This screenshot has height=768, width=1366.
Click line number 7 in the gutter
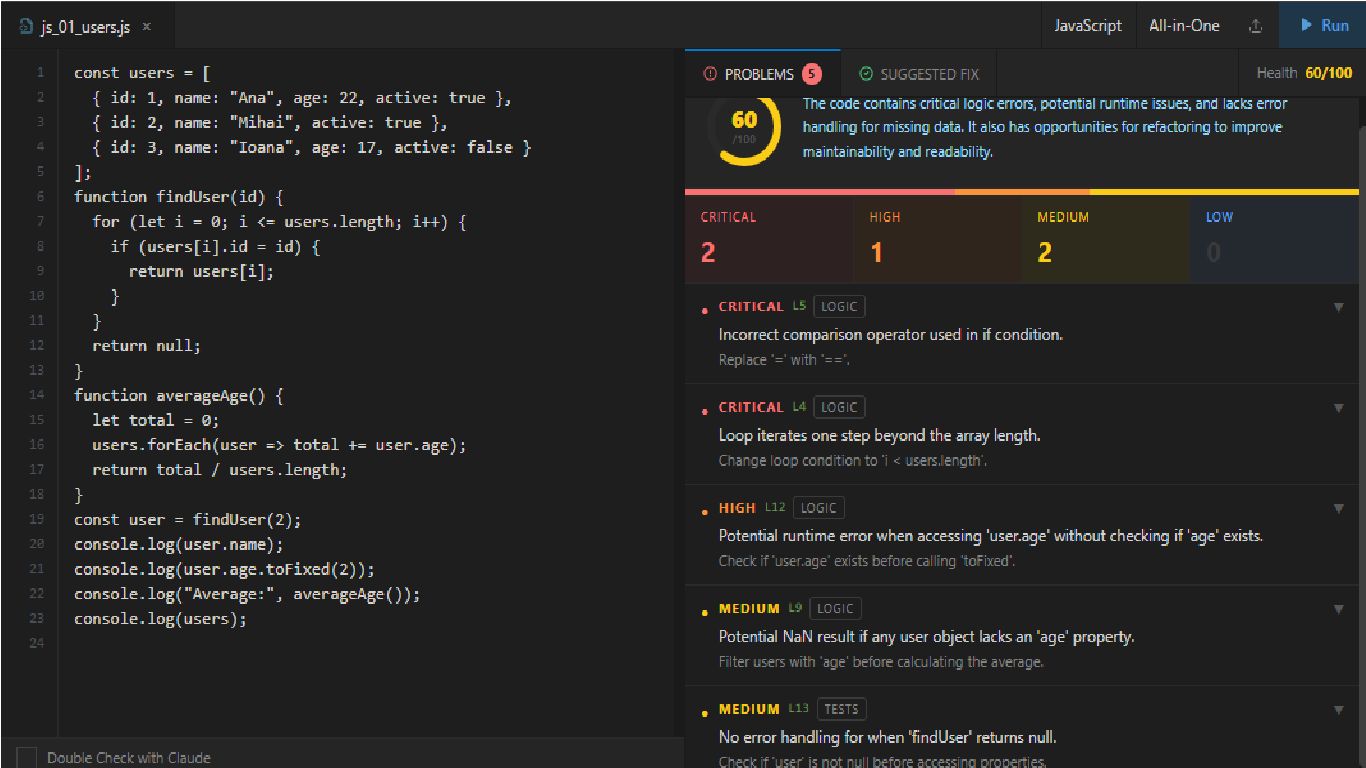point(40,222)
